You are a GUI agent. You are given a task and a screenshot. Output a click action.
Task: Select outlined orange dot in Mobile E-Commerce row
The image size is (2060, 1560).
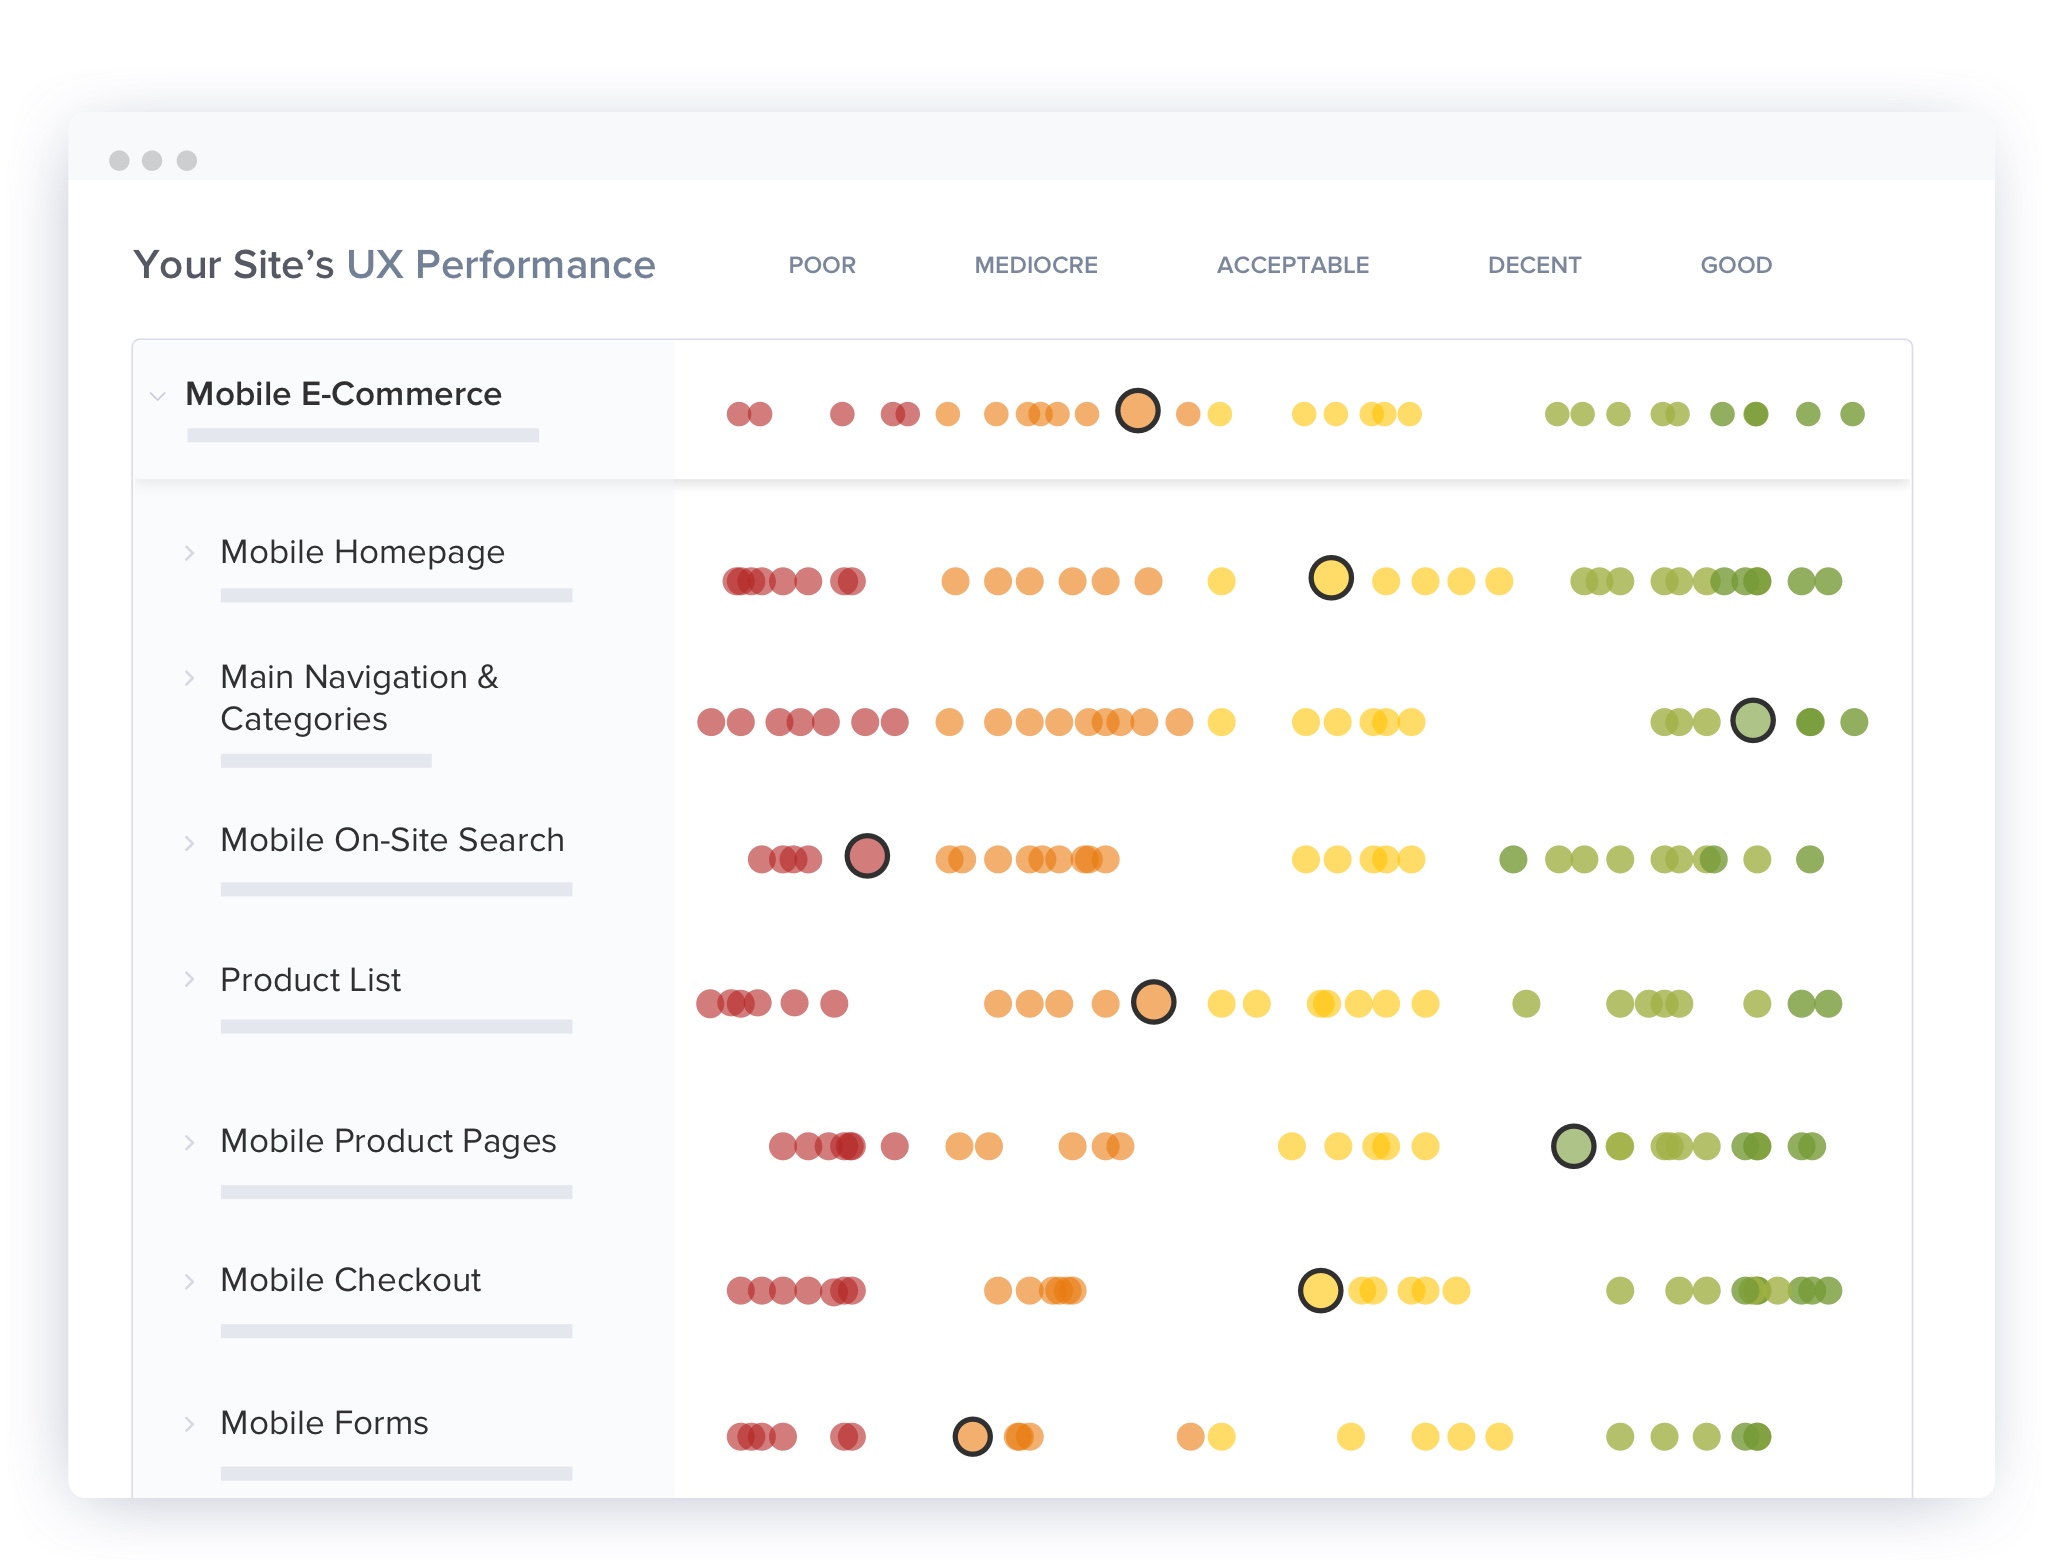coord(1137,411)
